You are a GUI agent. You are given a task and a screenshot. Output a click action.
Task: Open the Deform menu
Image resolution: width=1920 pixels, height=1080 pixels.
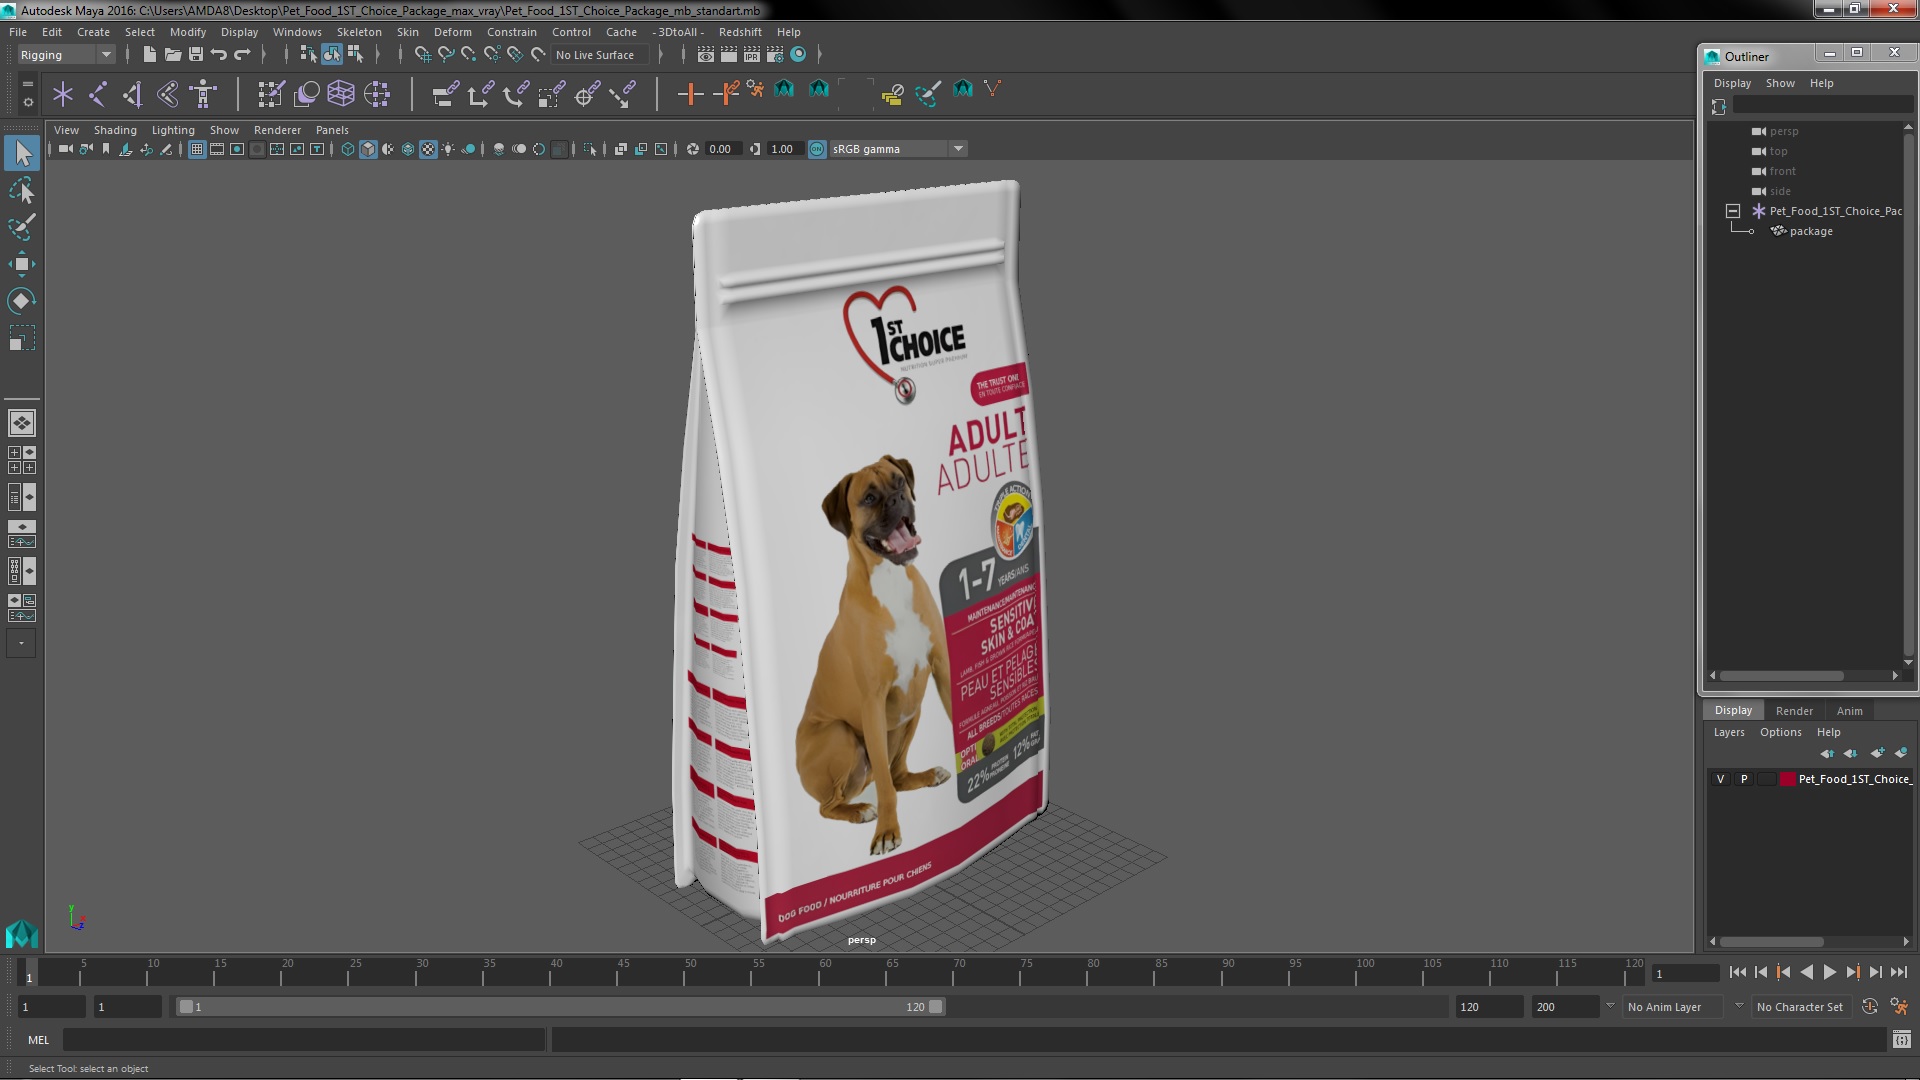click(x=452, y=32)
